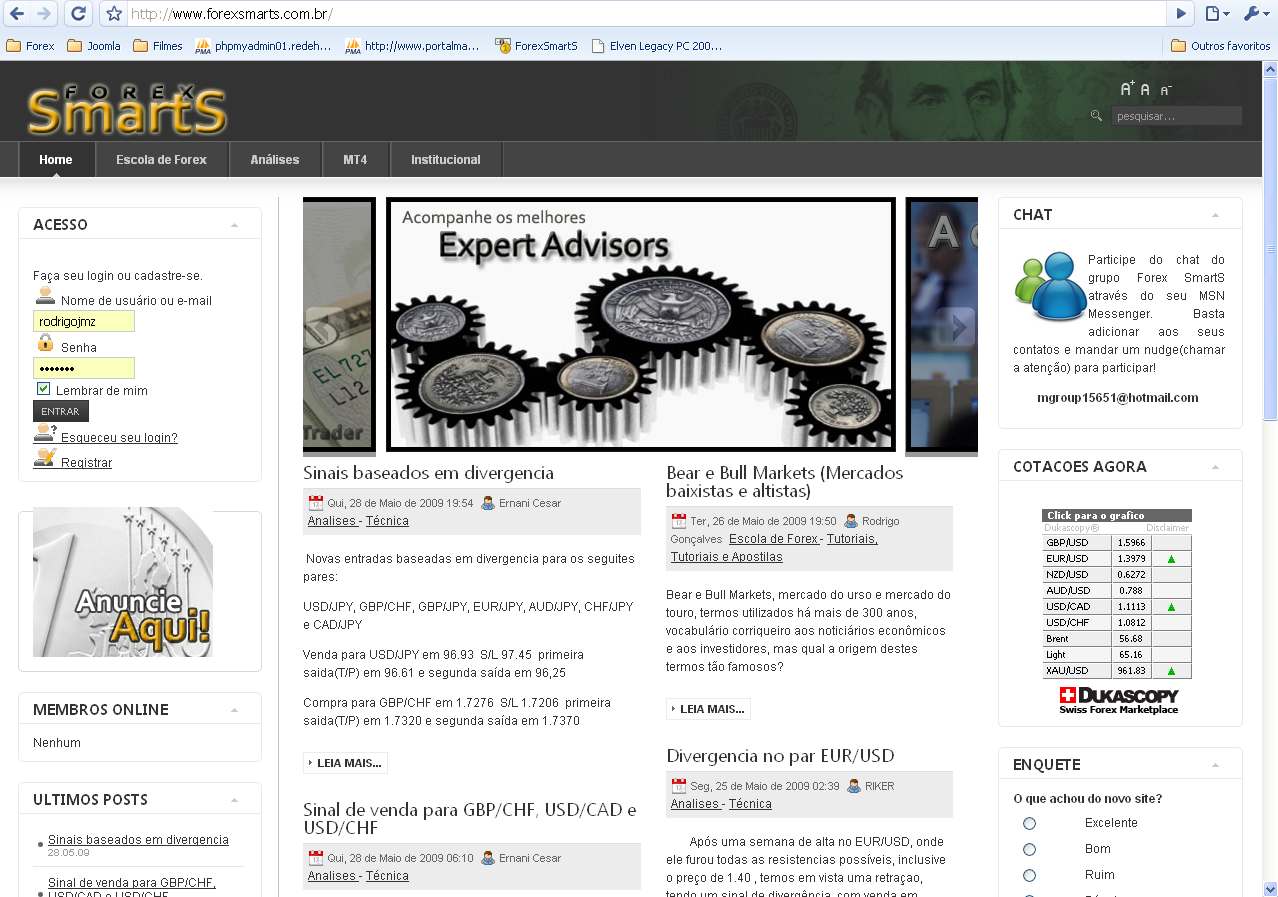Image resolution: width=1278 pixels, height=897 pixels.
Task: Click the go arrow beside the address bar
Action: point(1181,14)
